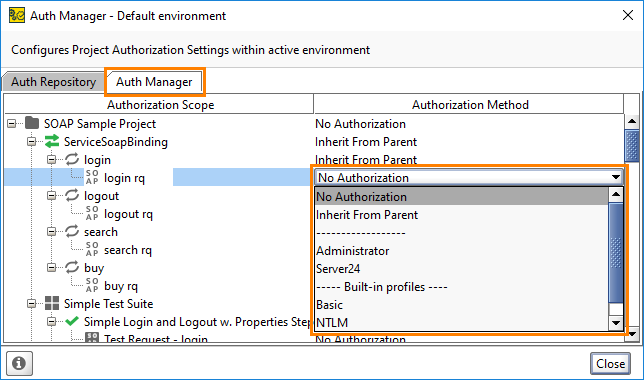This screenshot has width=644, height=380.
Task: Click the SOAP icon beside logout rq
Action: tap(92, 213)
